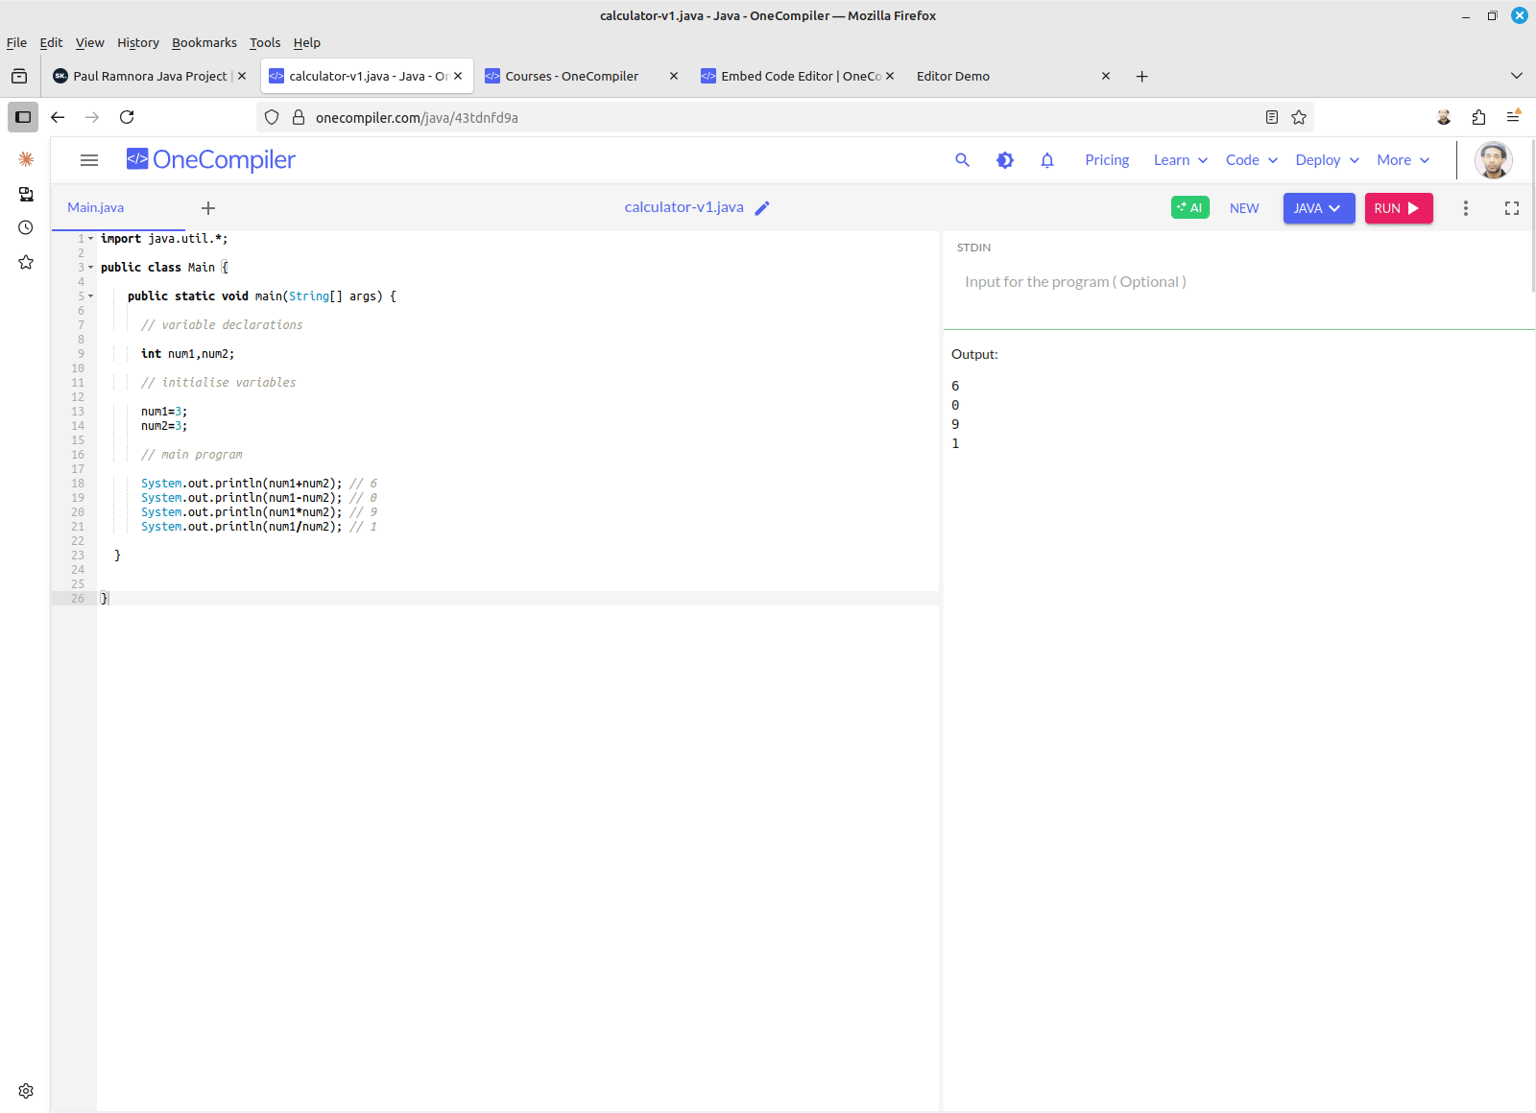Open the three-dot more options menu
Screen dimensions: 1536x1113
click(1466, 208)
